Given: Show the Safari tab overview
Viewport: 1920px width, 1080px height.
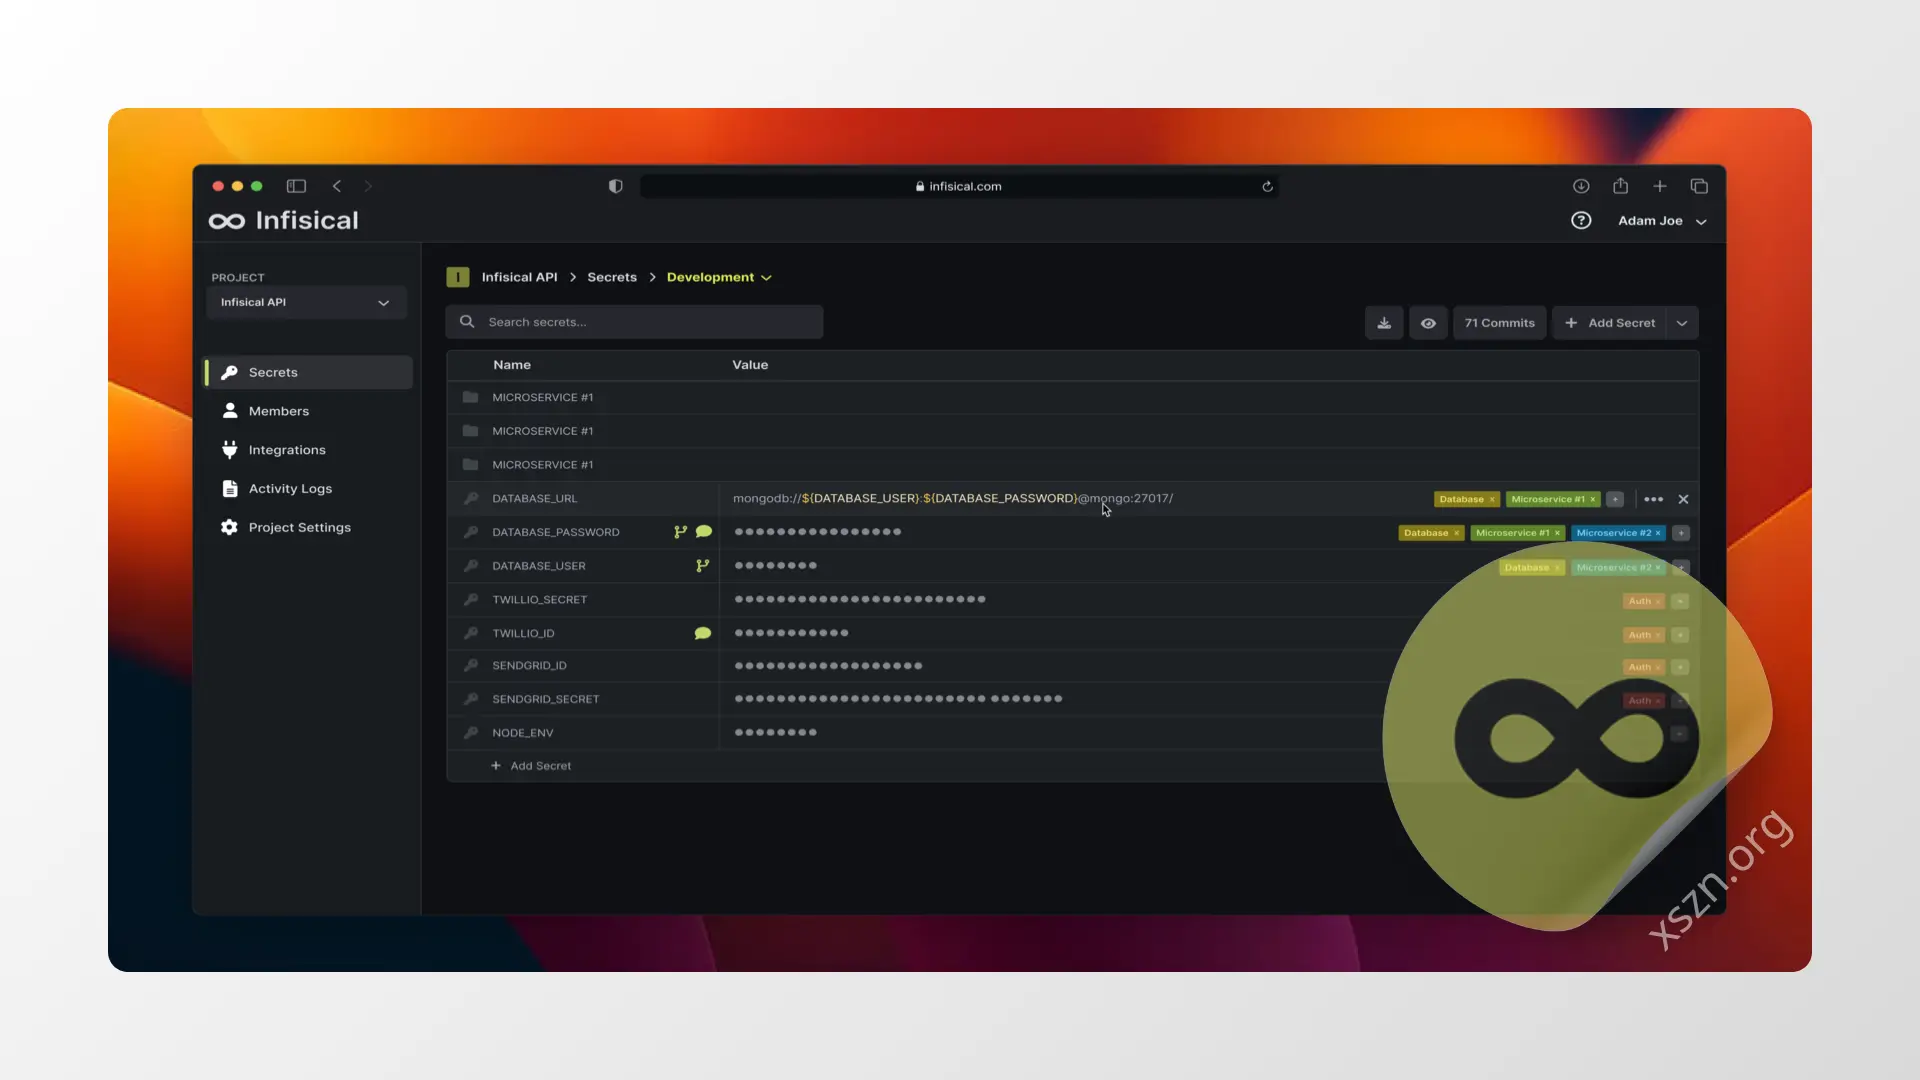Looking at the screenshot, I should (x=1699, y=186).
